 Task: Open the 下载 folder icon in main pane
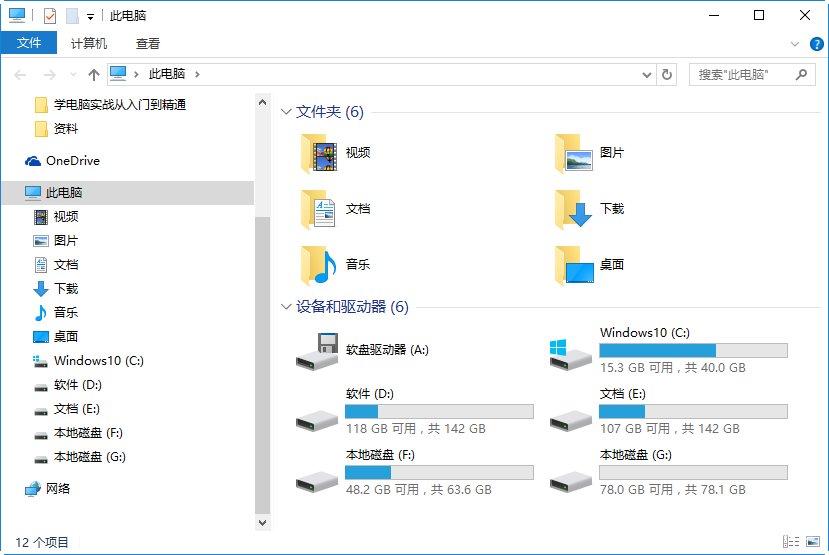[x=573, y=209]
